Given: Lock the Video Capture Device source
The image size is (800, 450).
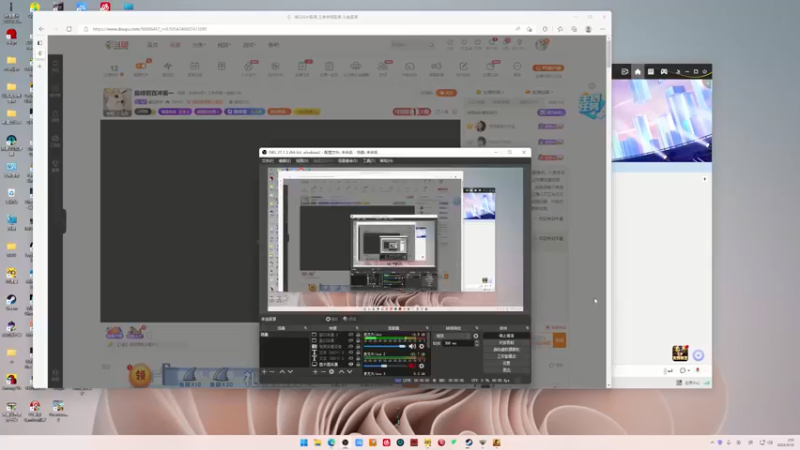Looking at the screenshot, I should pos(358,346).
